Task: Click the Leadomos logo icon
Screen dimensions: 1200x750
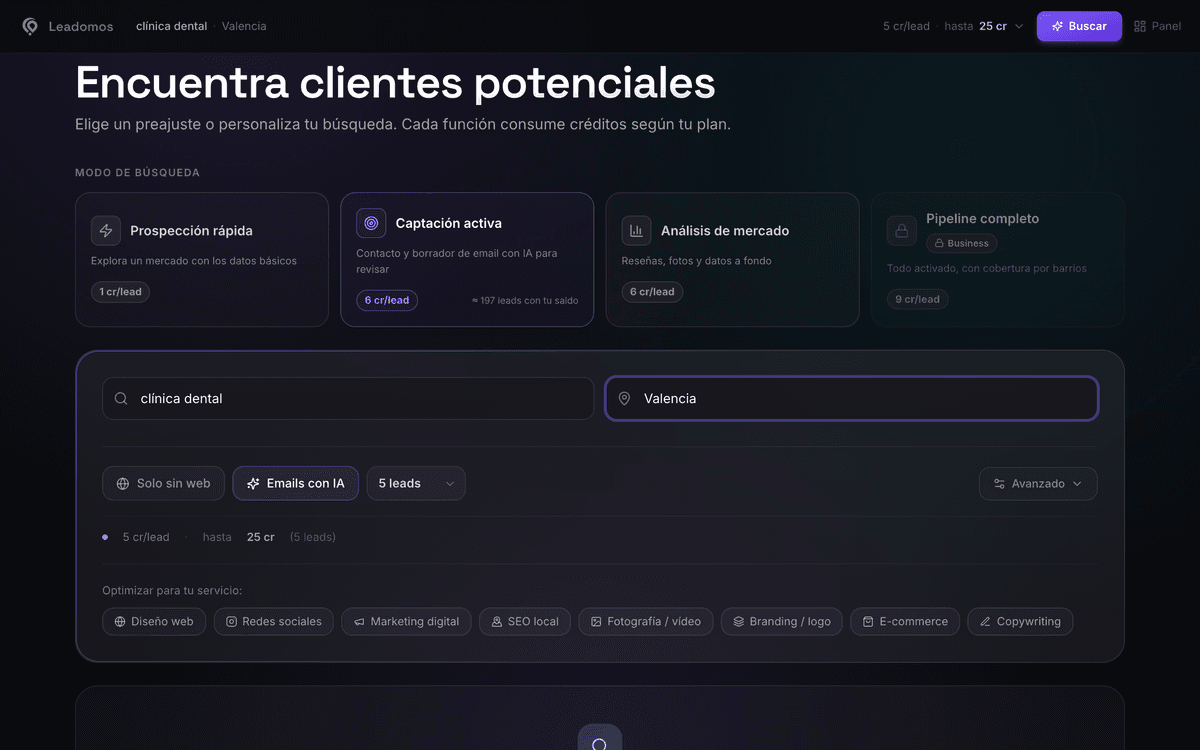Action: [30, 26]
